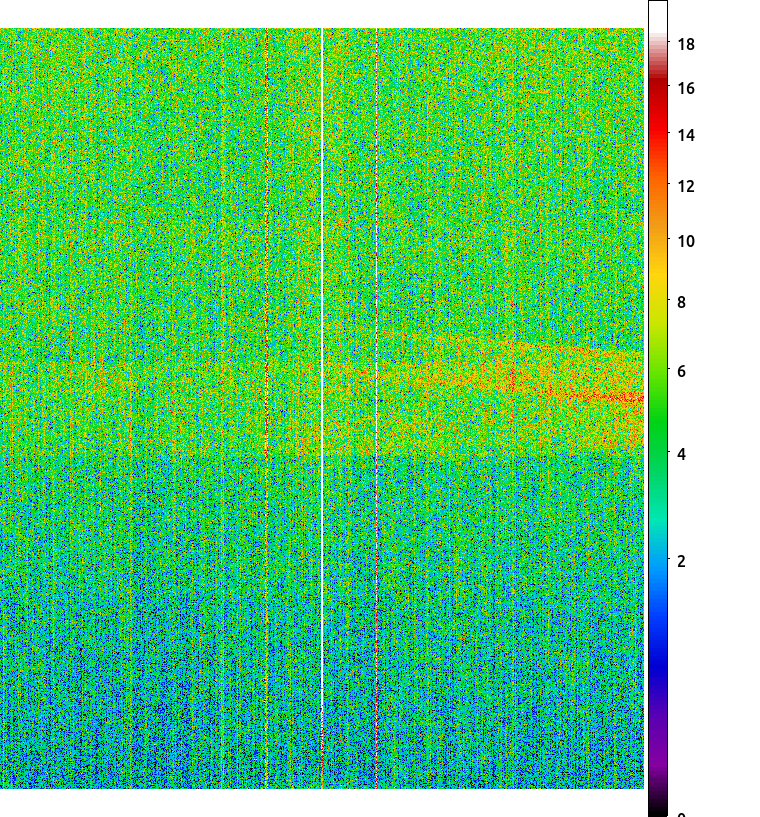Image resolution: width=760 pixels, height=817 pixels.
Task: Click the bright red vertical streak in heatmap
Action: click(x=267, y=408)
